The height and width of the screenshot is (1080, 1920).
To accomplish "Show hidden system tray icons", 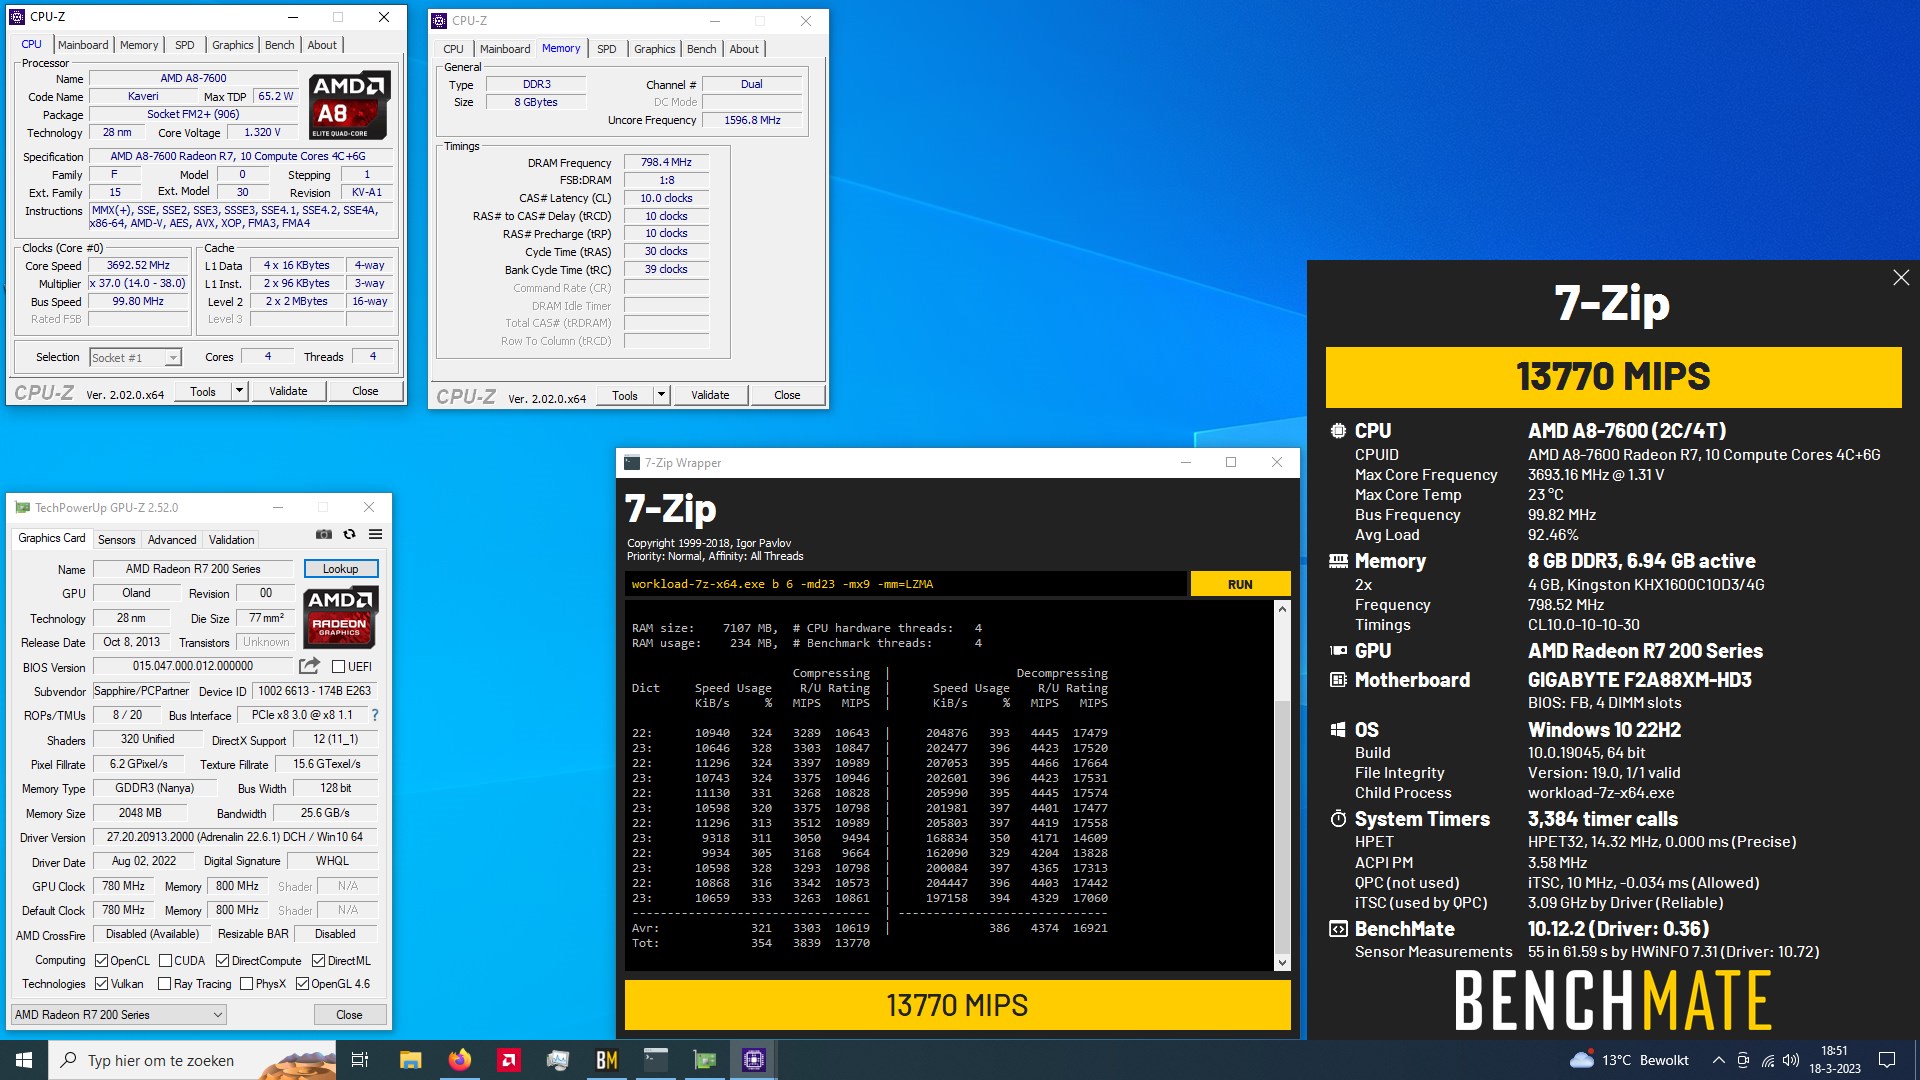I will click(1718, 1060).
